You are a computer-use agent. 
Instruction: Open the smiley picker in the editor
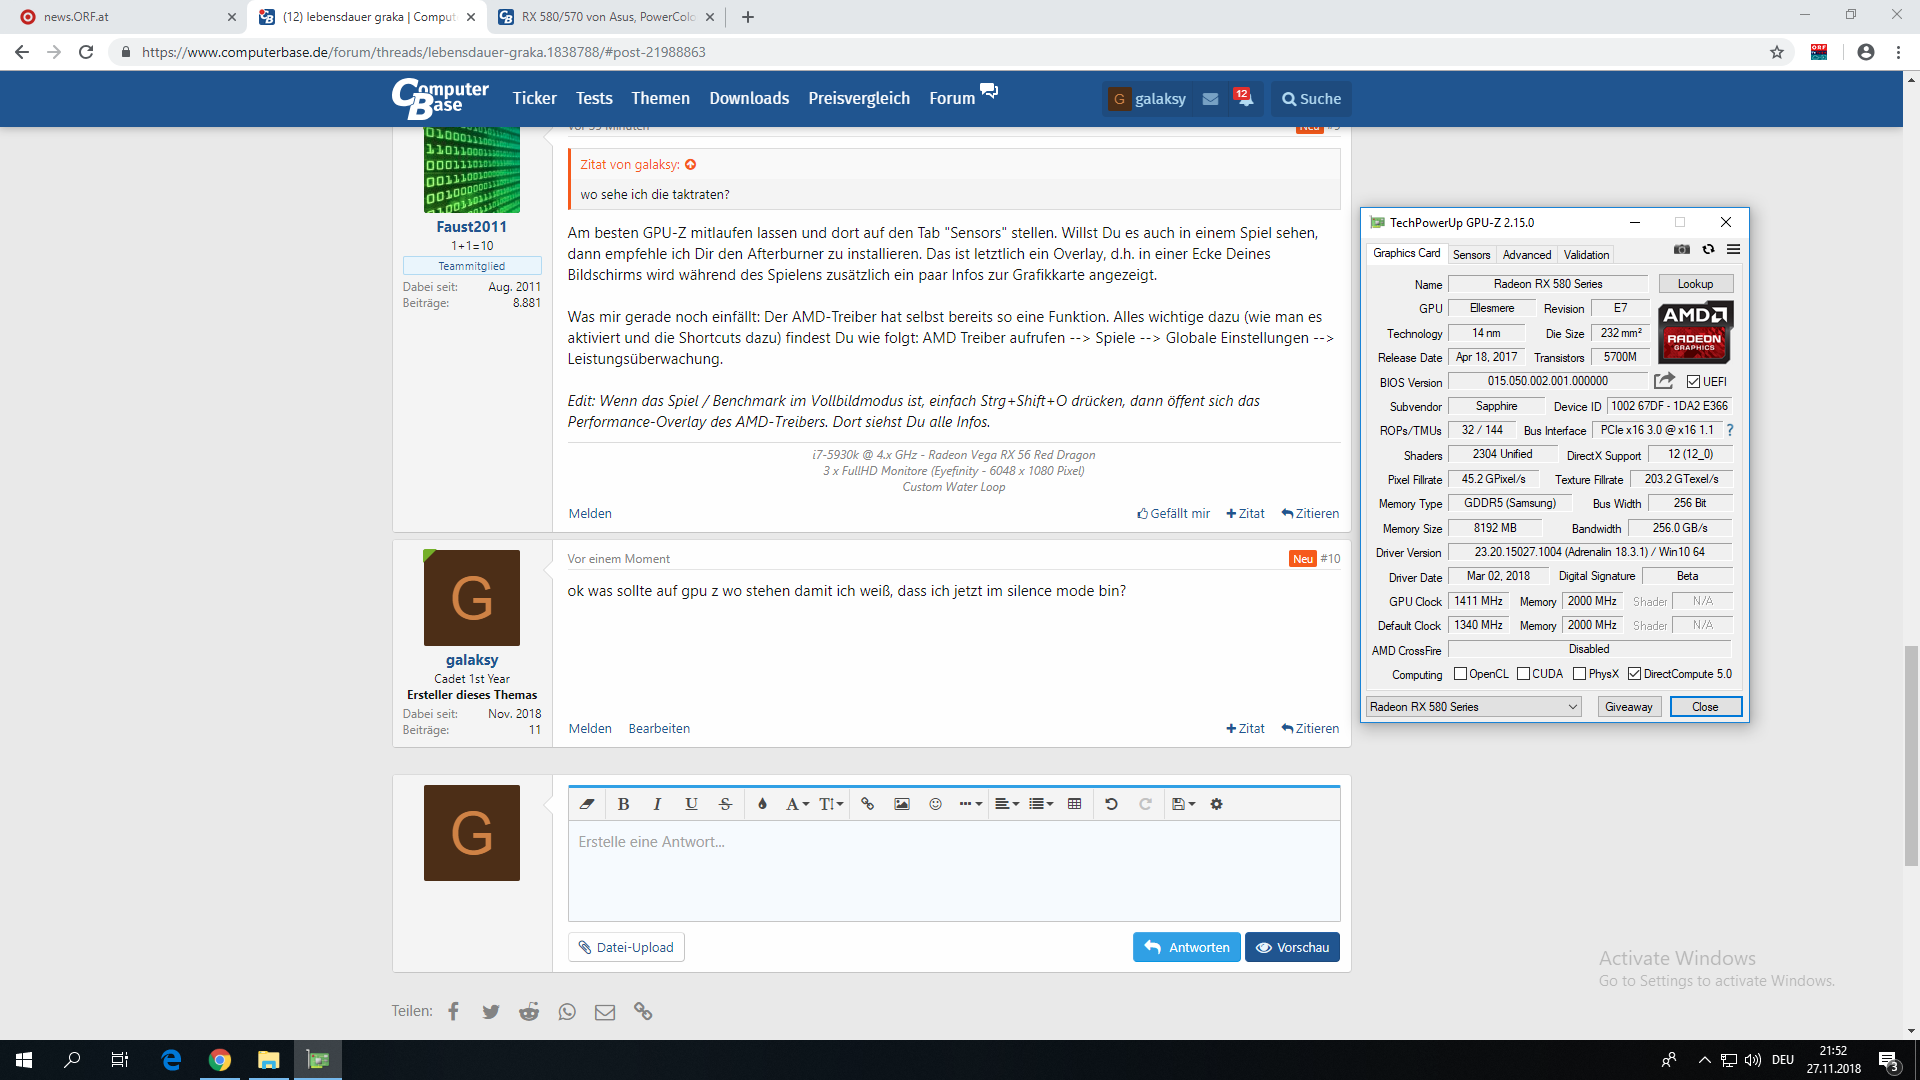pyautogui.click(x=936, y=804)
